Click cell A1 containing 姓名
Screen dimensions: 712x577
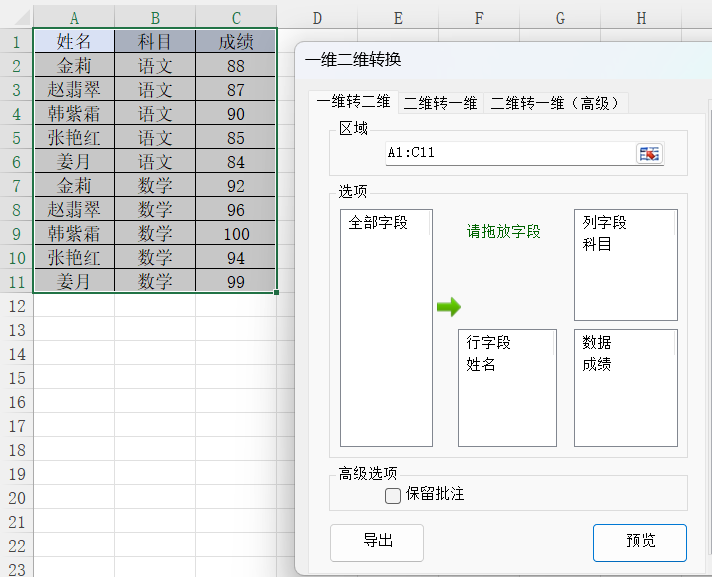pyautogui.click(x=74, y=41)
